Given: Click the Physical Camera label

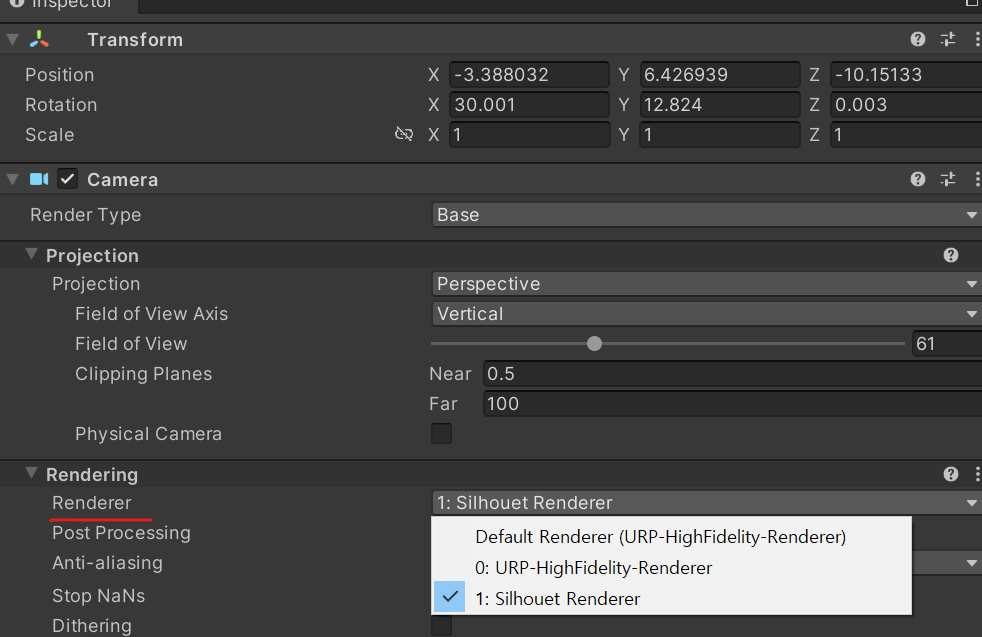Looking at the screenshot, I should pyautogui.click(x=148, y=434).
